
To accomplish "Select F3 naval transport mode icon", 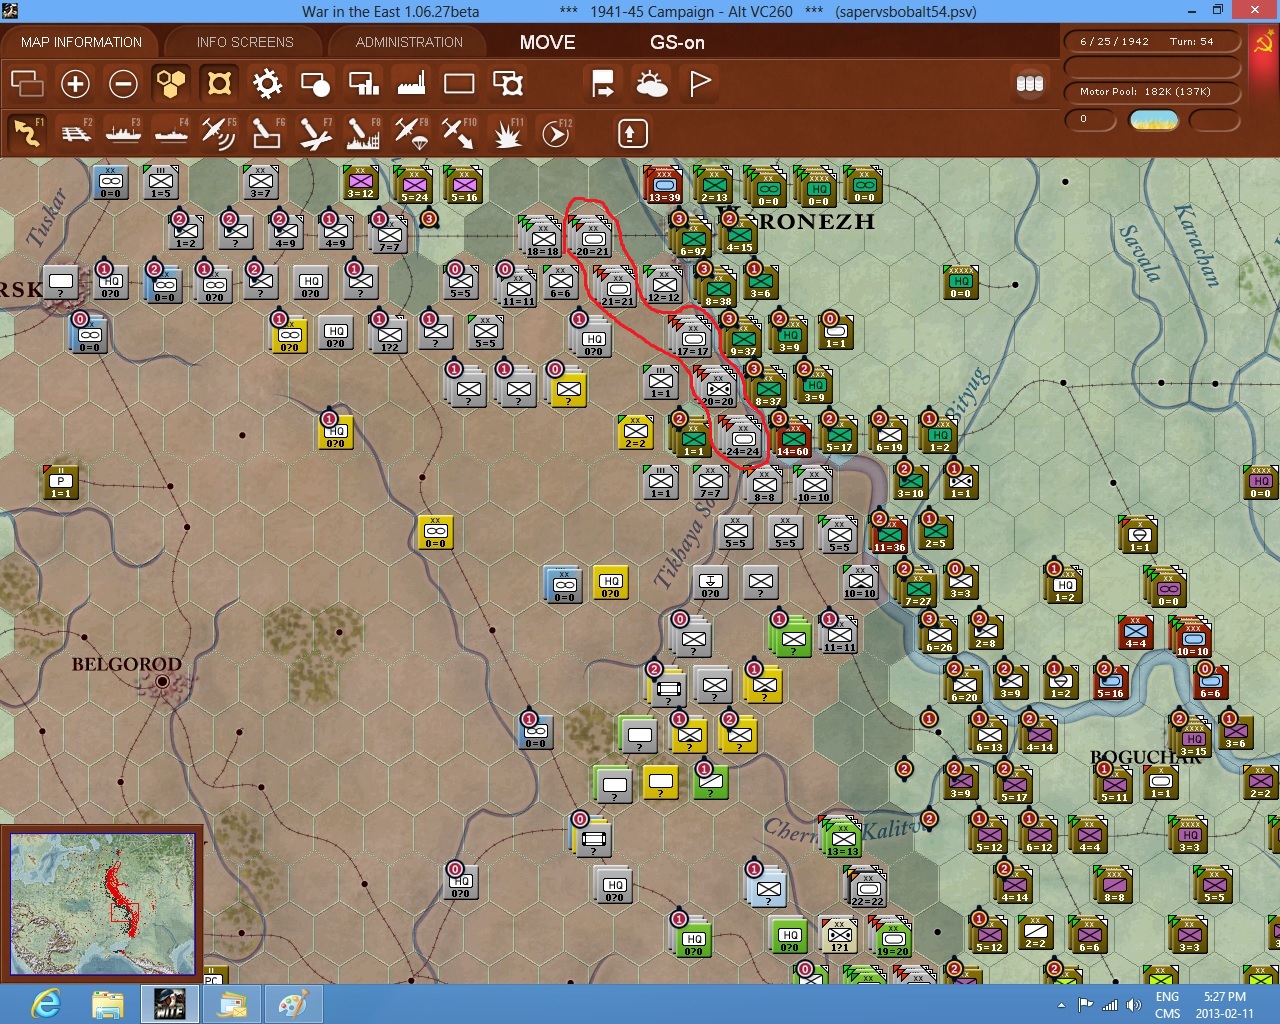I will pyautogui.click(x=123, y=132).
